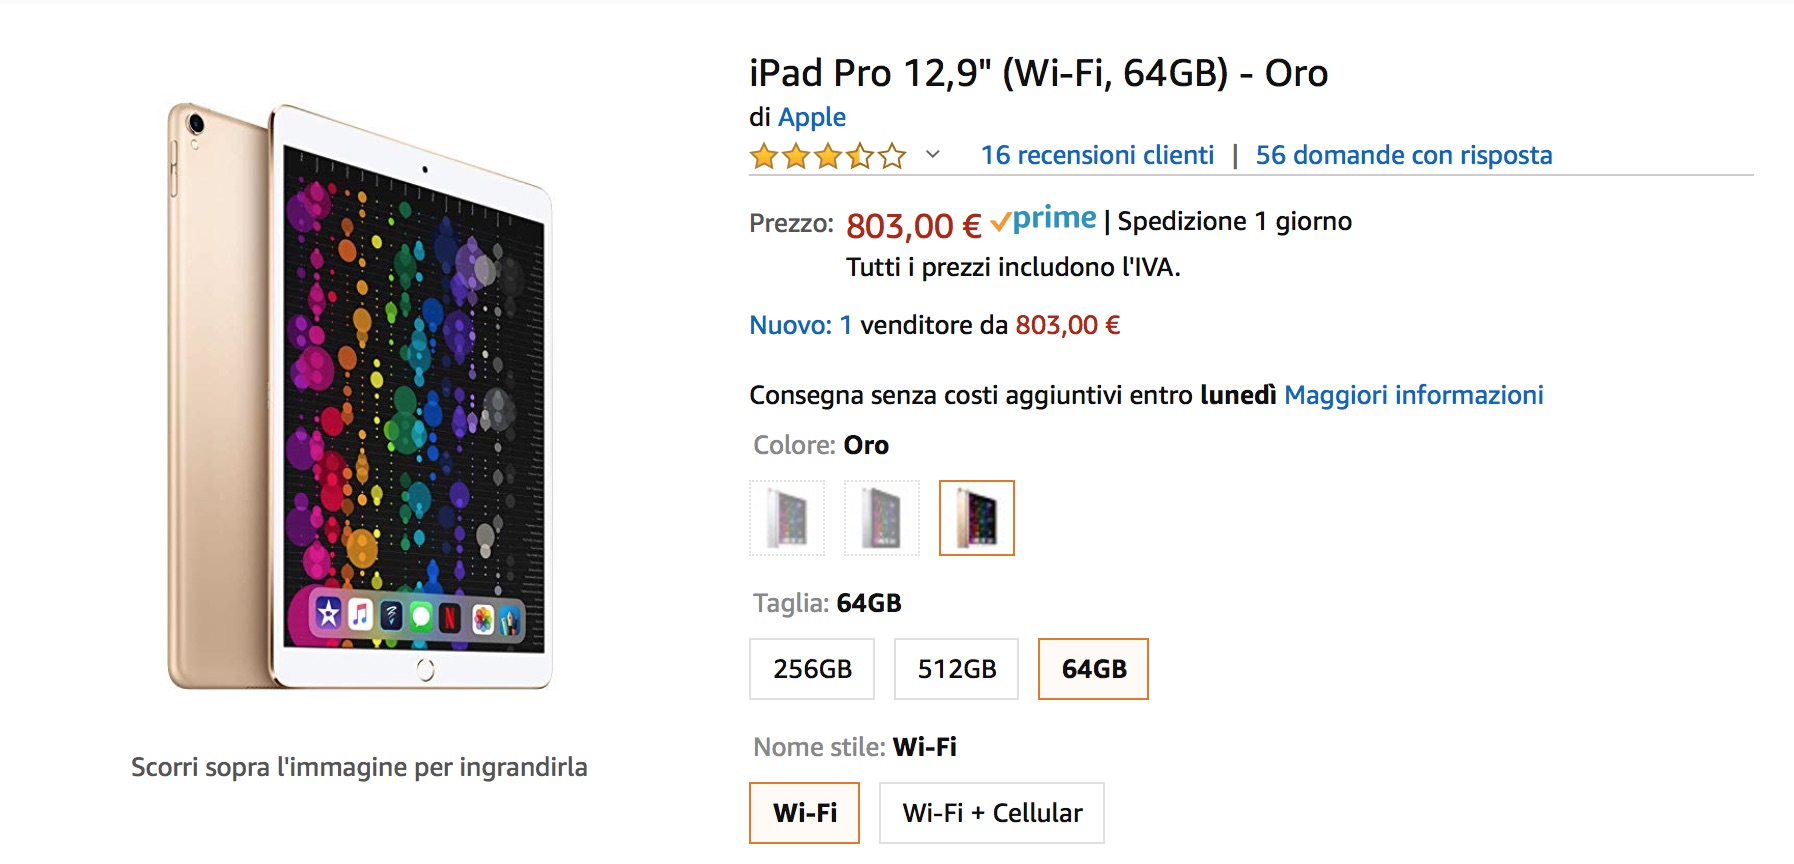The height and width of the screenshot is (864, 1794).
Task: Choose the 256GB storage option
Action: click(x=812, y=669)
